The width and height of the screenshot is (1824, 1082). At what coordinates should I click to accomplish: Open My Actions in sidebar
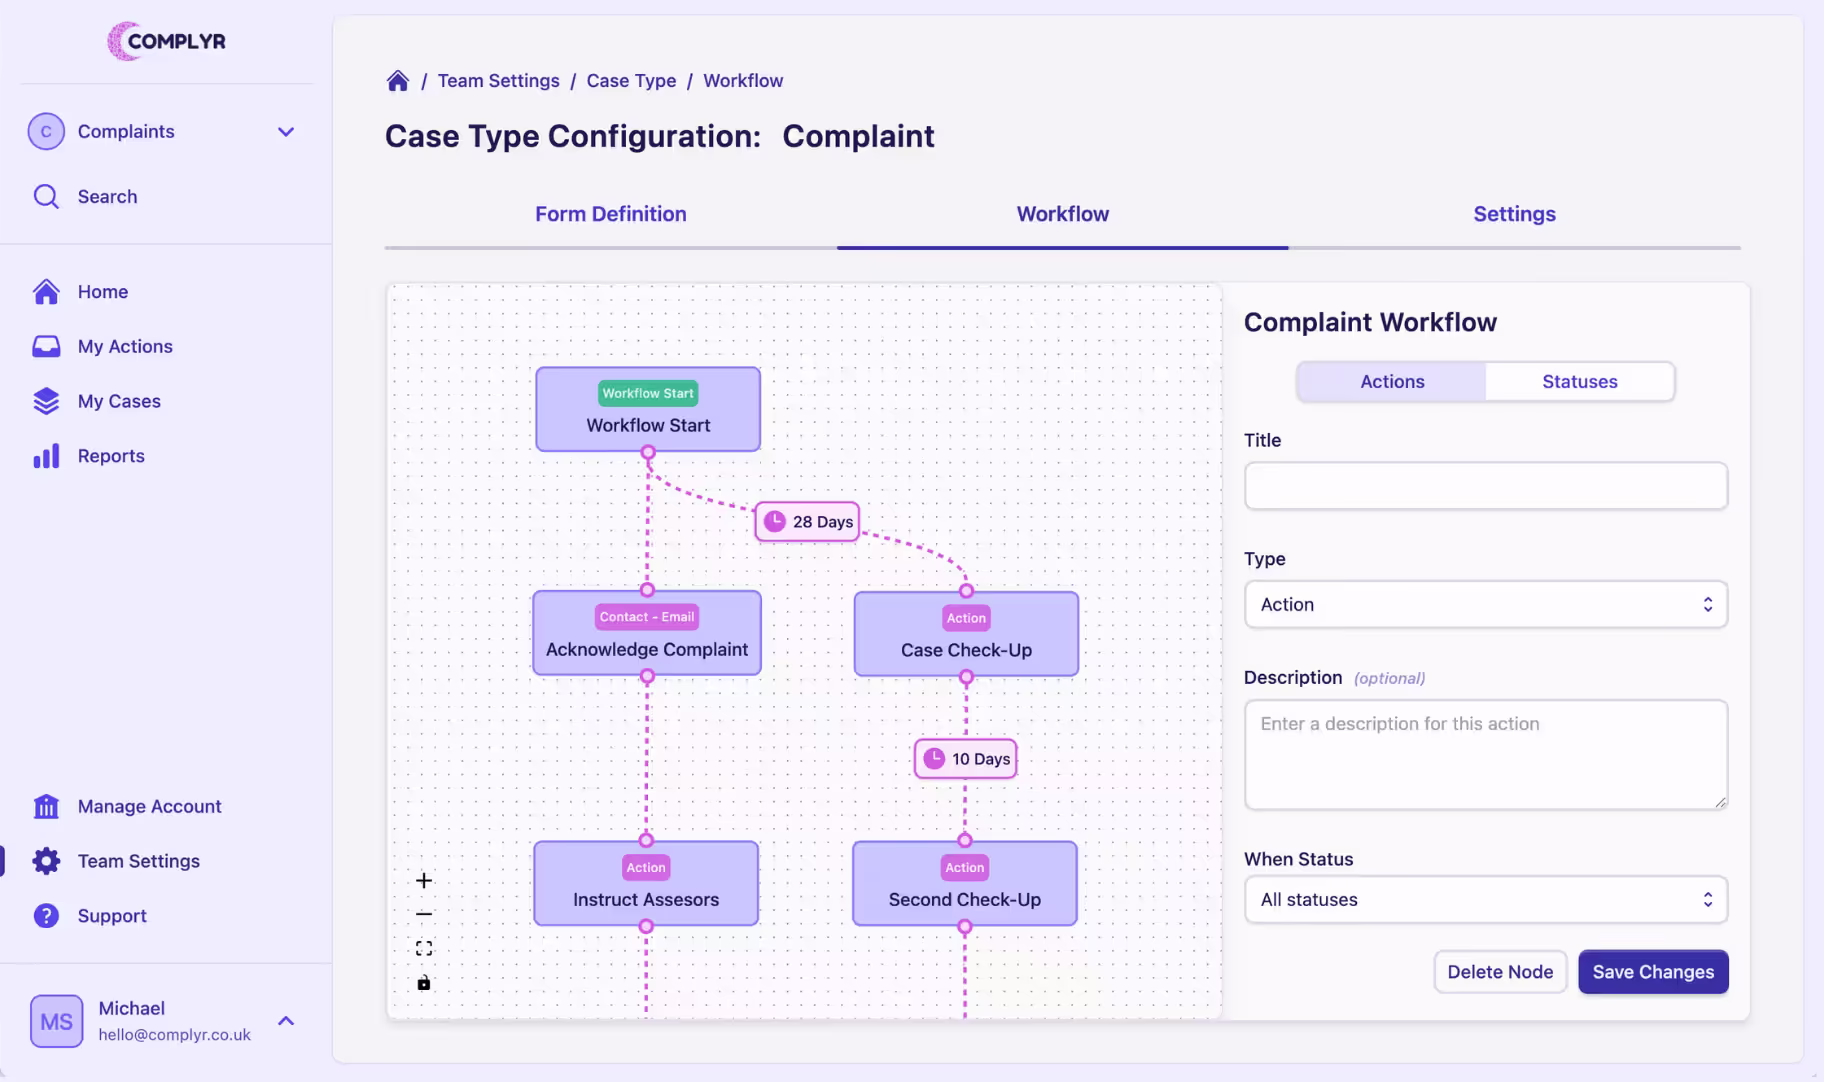(x=125, y=346)
